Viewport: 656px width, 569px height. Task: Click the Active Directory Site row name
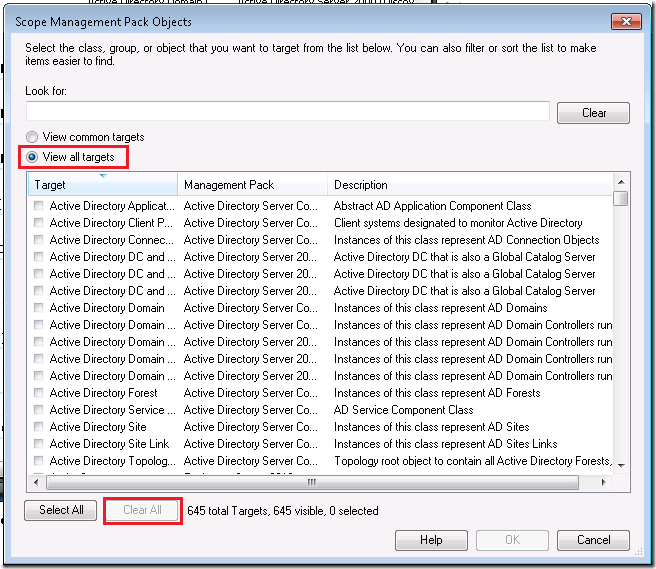point(98,427)
